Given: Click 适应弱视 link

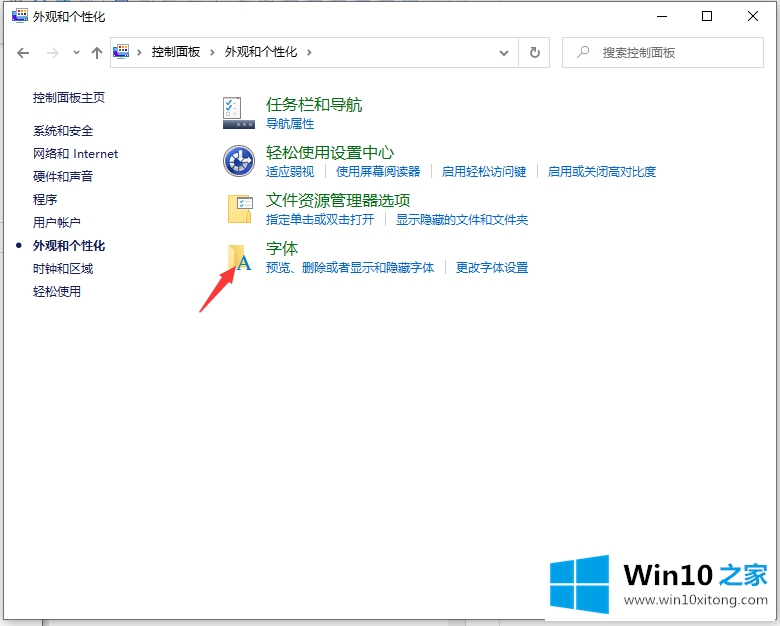Looking at the screenshot, I should pos(290,172).
